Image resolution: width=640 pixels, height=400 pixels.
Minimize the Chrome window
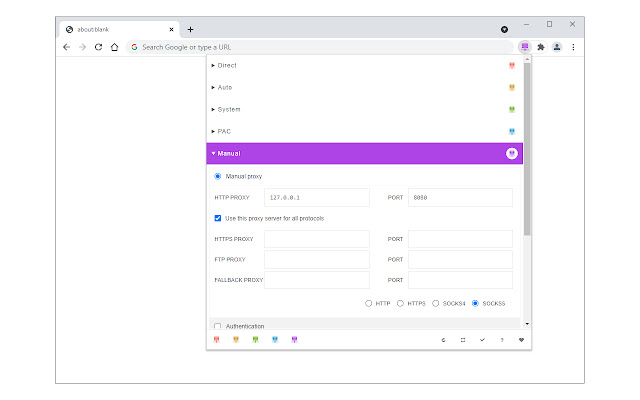click(x=527, y=24)
